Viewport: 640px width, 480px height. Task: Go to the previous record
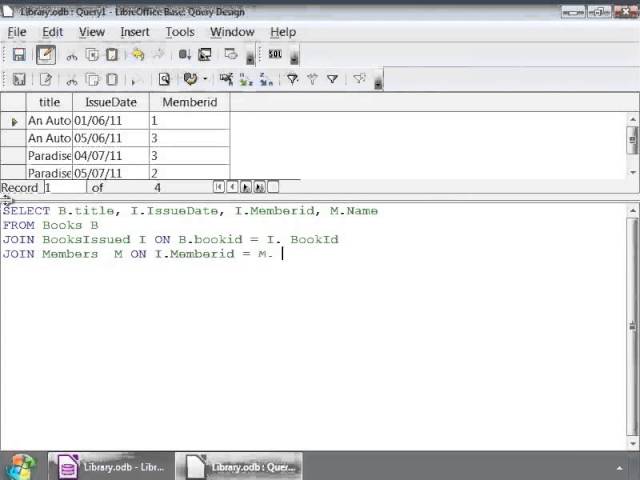click(x=232, y=187)
